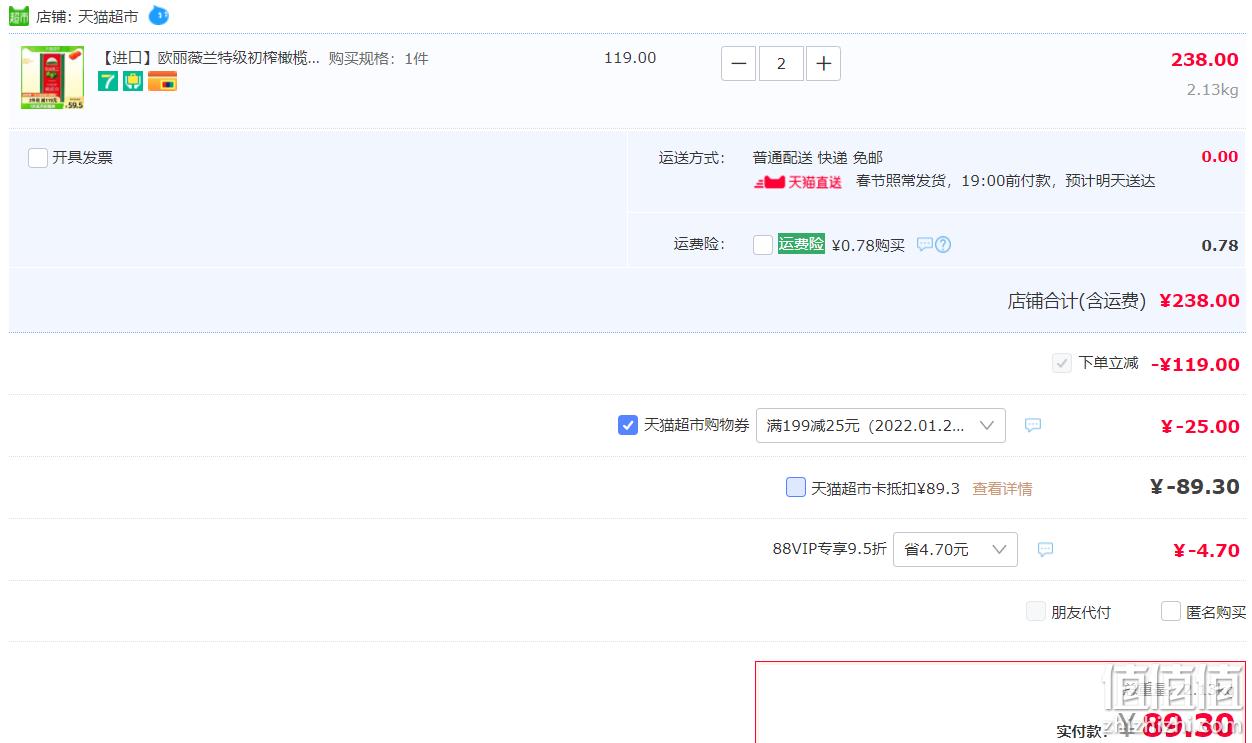The width and height of the screenshot is (1252, 743).
Task: Increase quantity with the plus button
Action: tap(823, 64)
